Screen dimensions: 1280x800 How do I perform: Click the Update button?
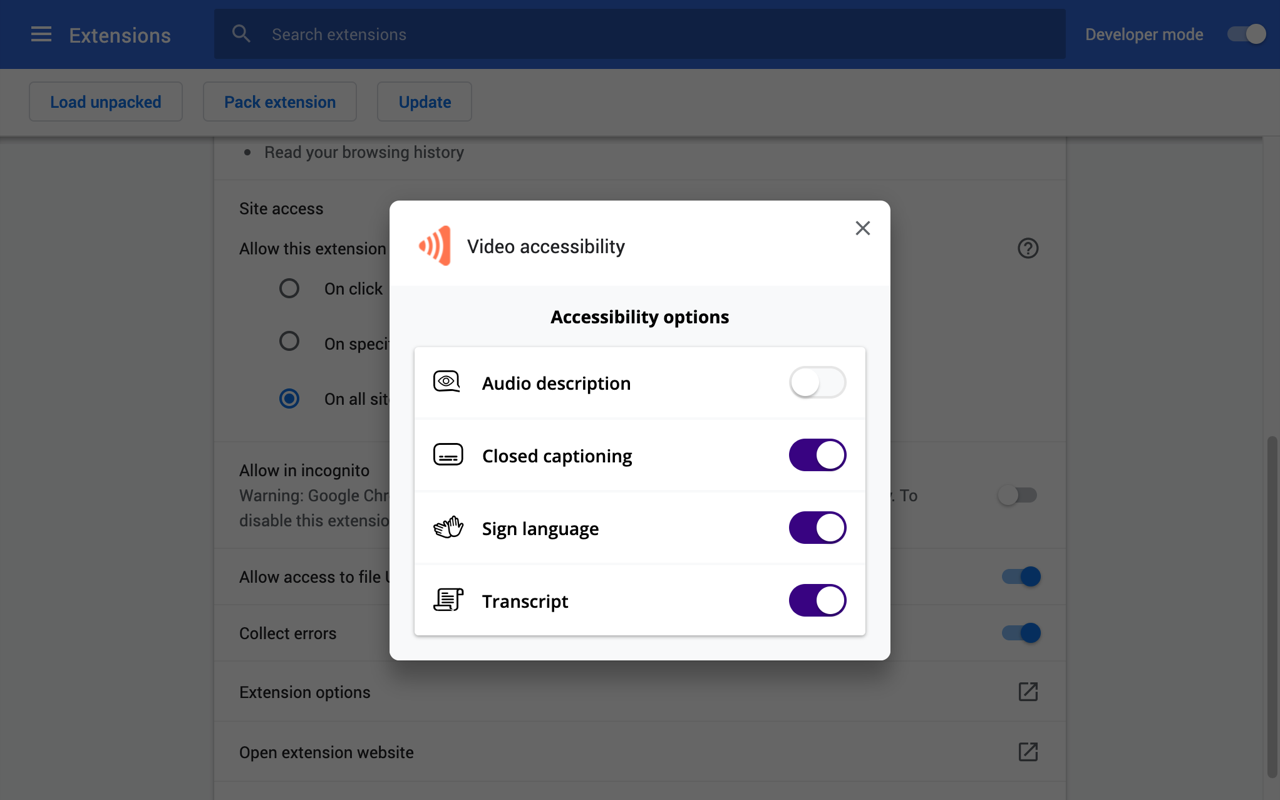(424, 101)
